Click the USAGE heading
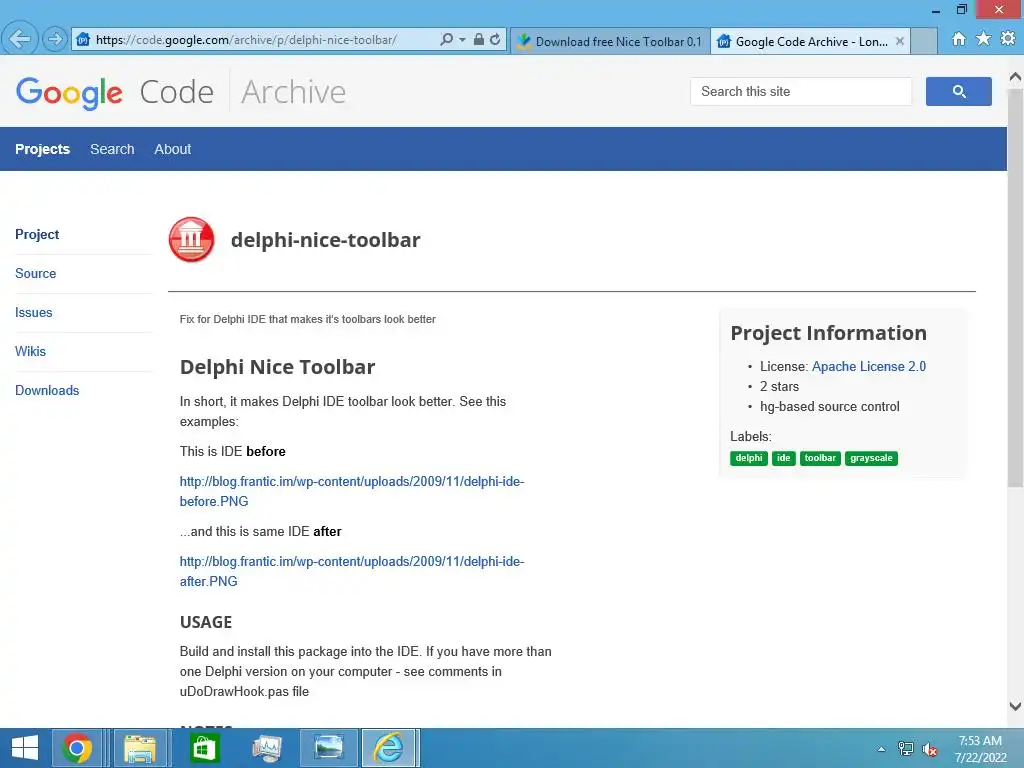This screenshot has height=768, width=1024. (x=206, y=622)
